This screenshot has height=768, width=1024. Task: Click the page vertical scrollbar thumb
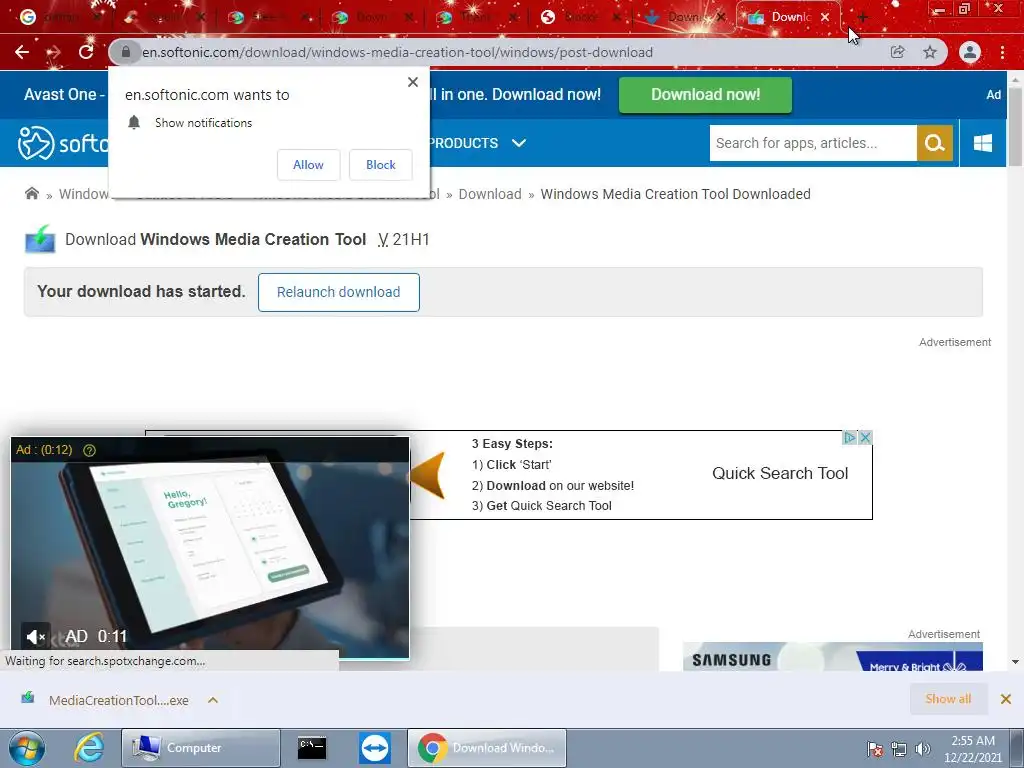pyautogui.click(x=1016, y=127)
